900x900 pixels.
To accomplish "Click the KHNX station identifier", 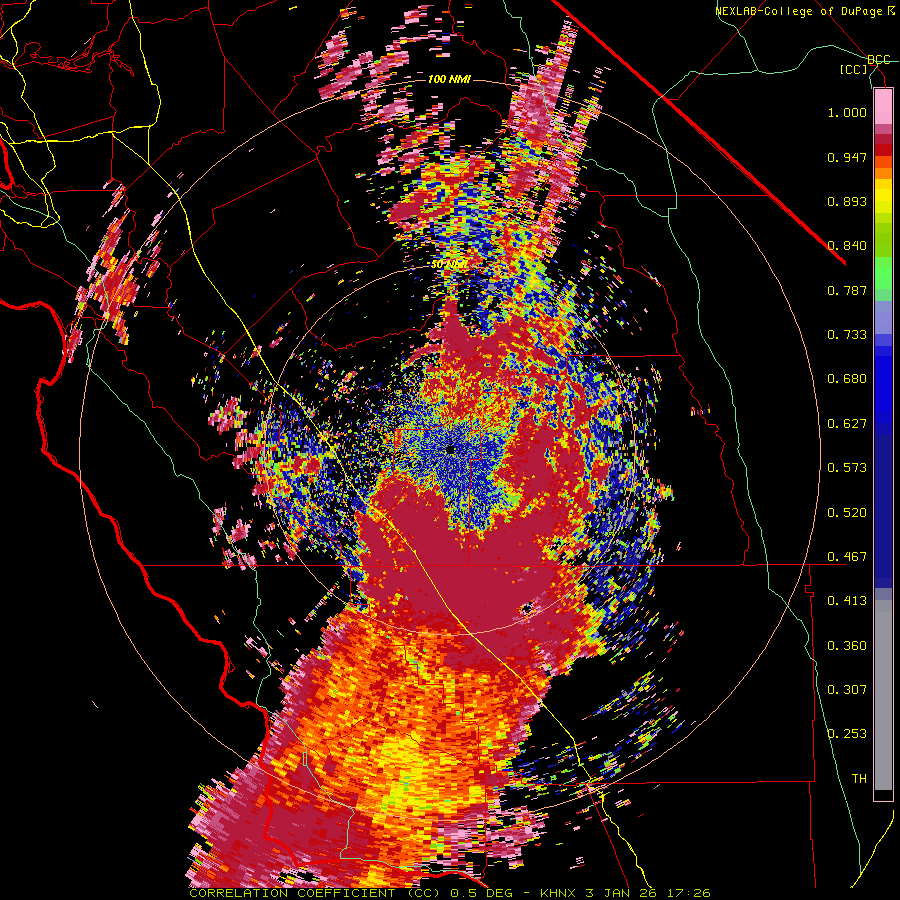I will 558,893.
